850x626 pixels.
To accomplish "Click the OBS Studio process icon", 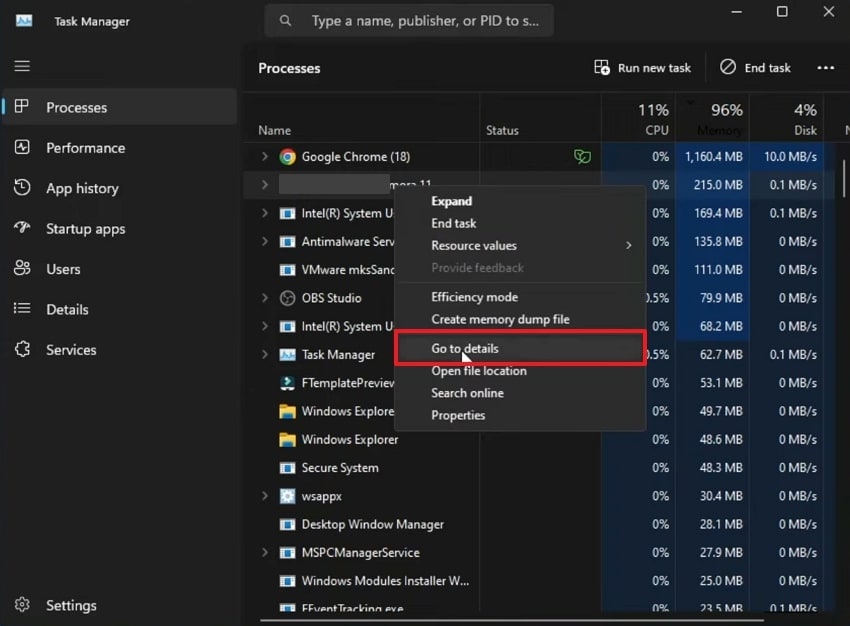I will click(x=287, y=298).
